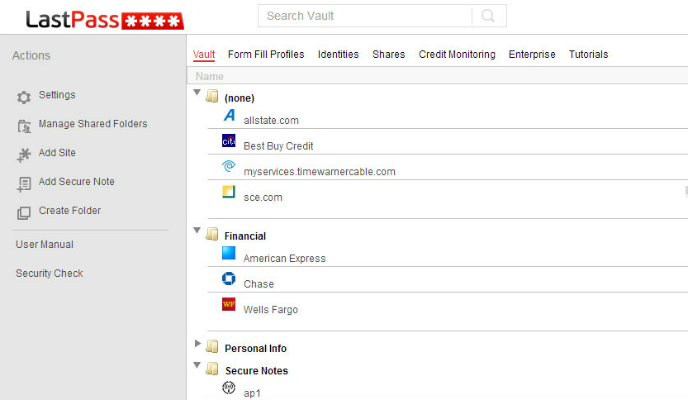The width and height of the screenshot is (688, 400).
Task: Select the Secure Notes folder label
Action: click(x=257, y=371)
